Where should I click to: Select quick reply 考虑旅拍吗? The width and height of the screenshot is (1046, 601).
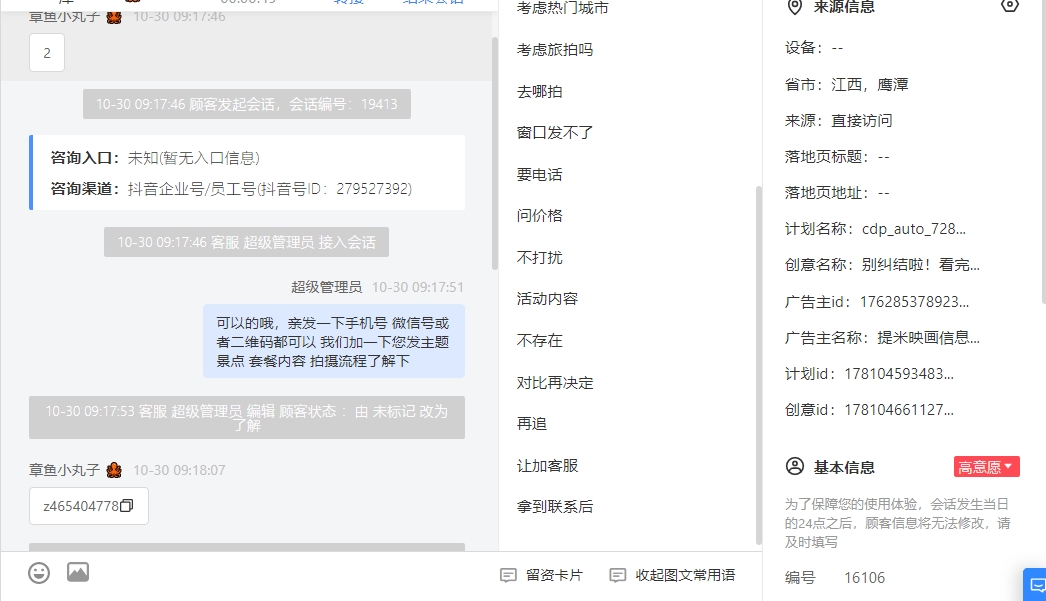tap(555, 49)
